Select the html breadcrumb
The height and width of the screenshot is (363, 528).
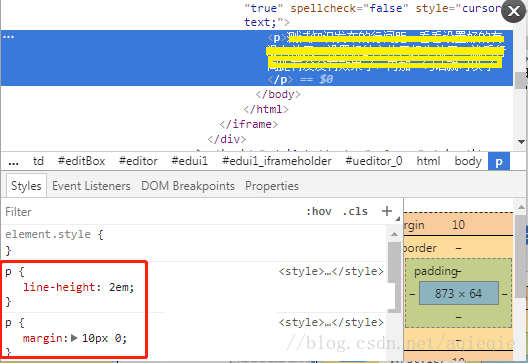pyautogui.click(x=428, y=161)
